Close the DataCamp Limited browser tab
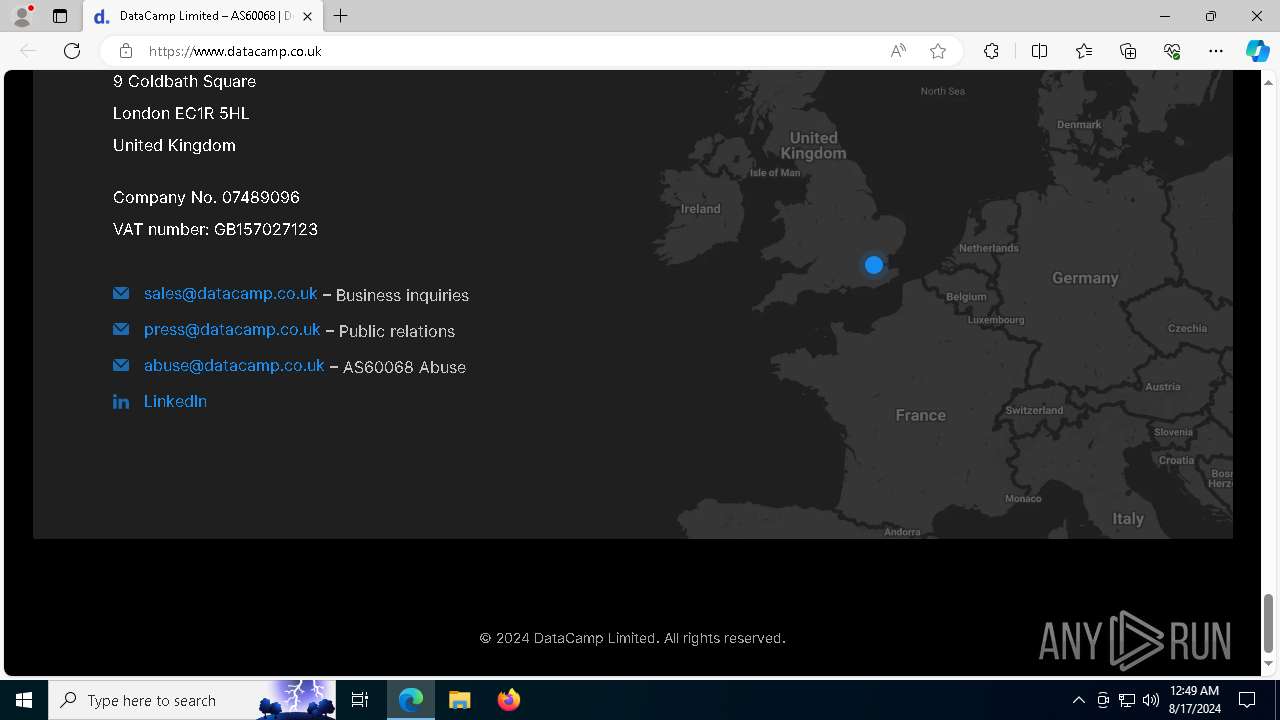Viewport: 1280px width, 720px height. click(308, 16)
